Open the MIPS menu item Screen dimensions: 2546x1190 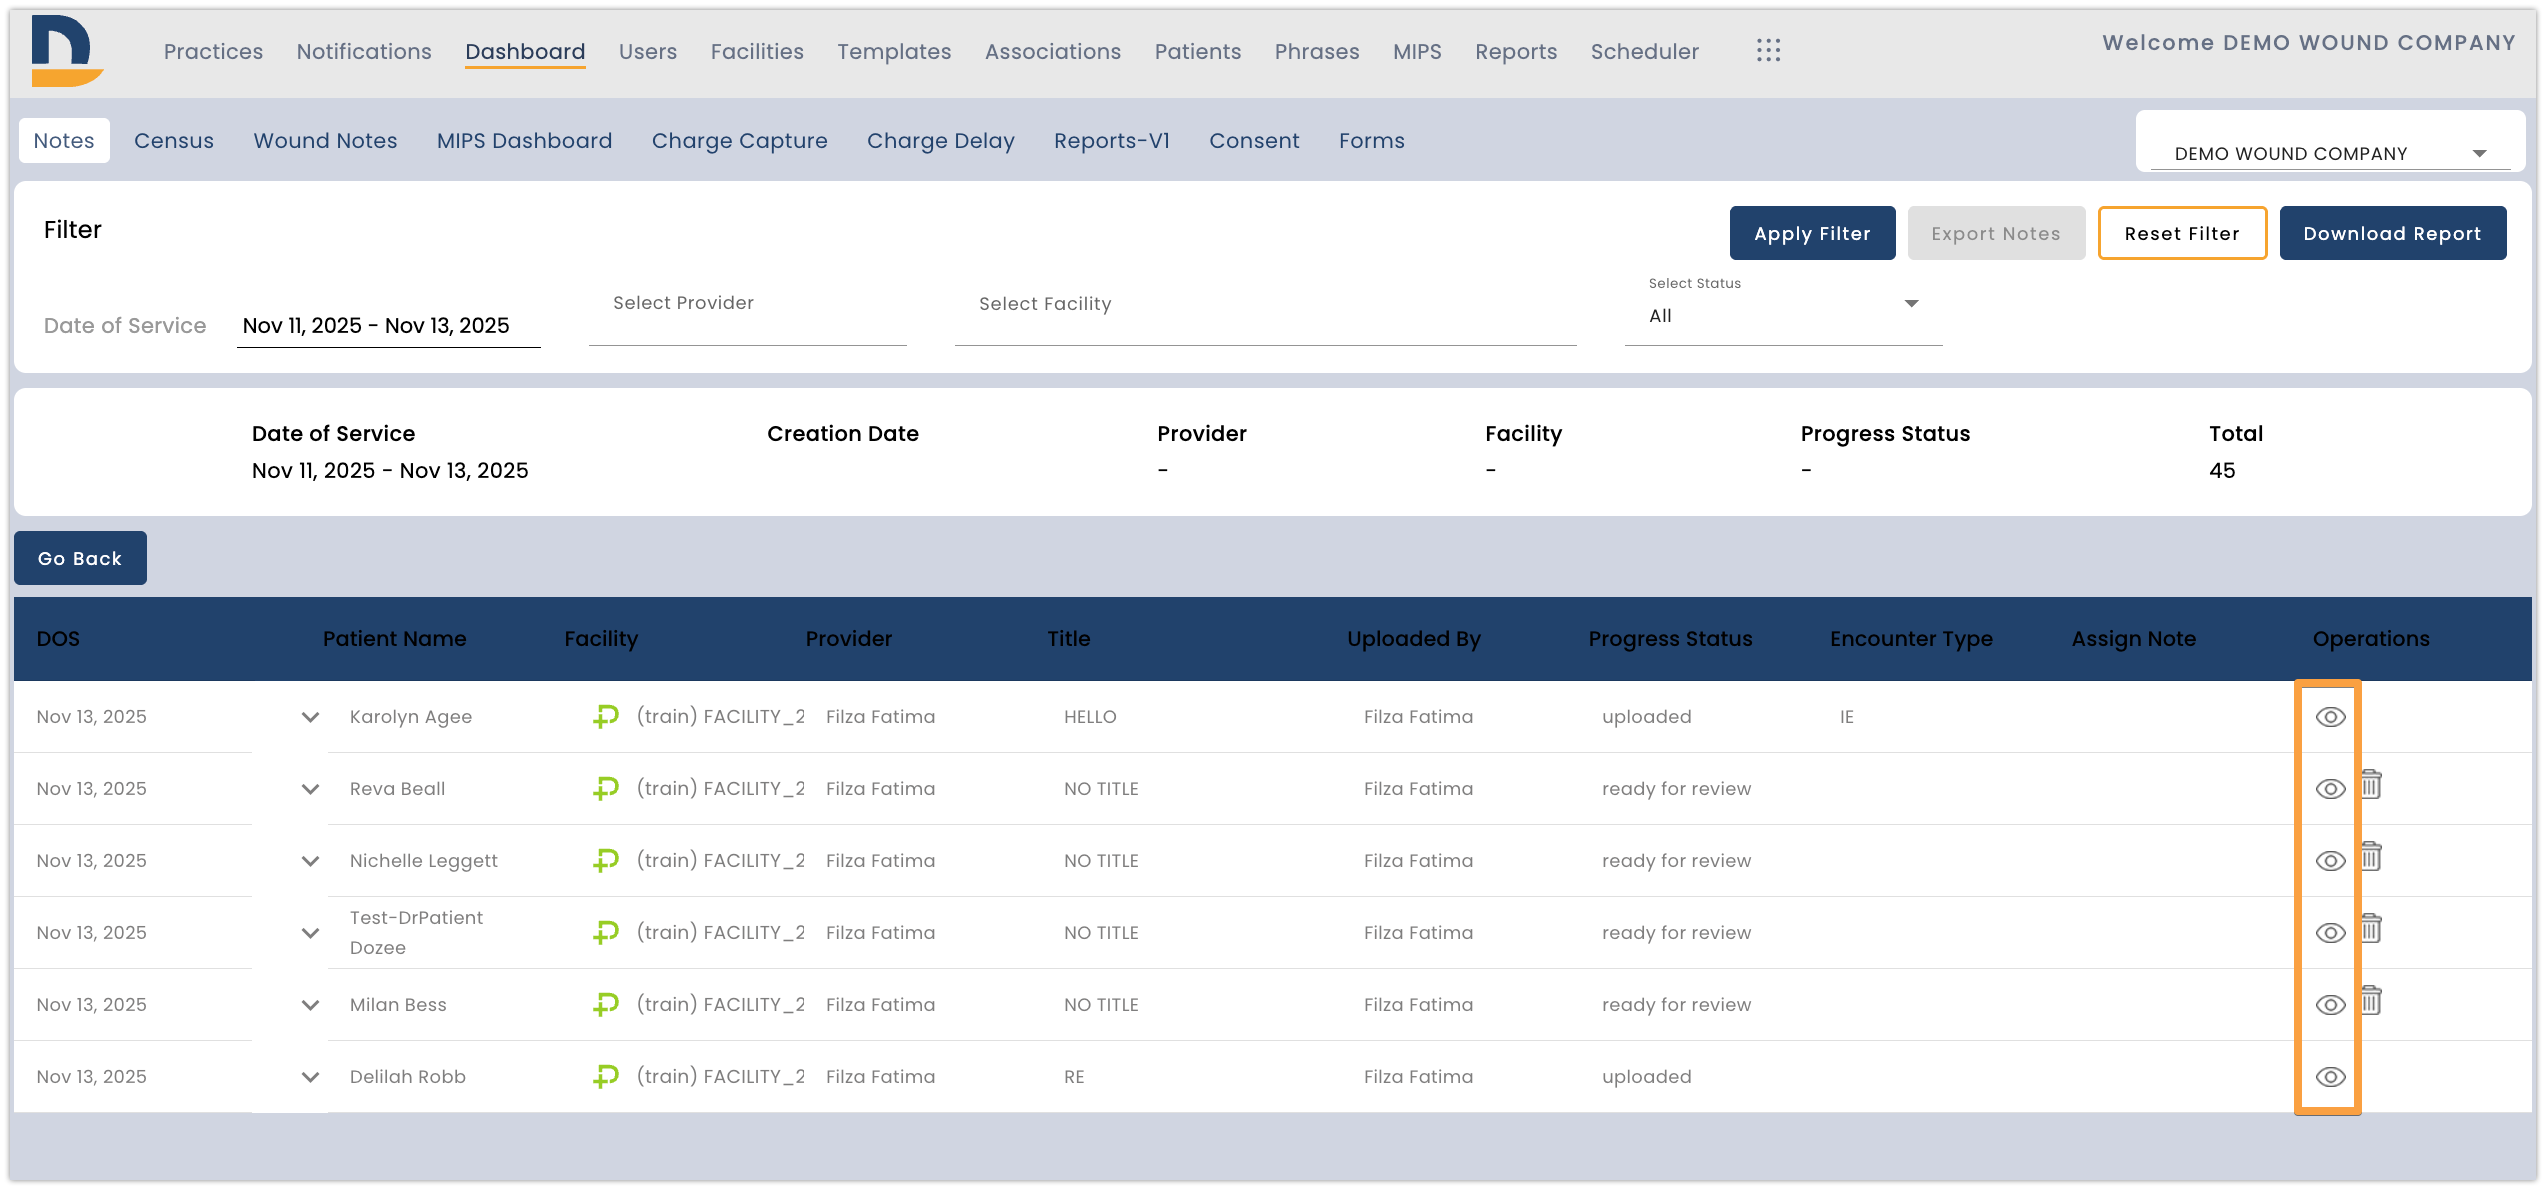(1417, 51)
